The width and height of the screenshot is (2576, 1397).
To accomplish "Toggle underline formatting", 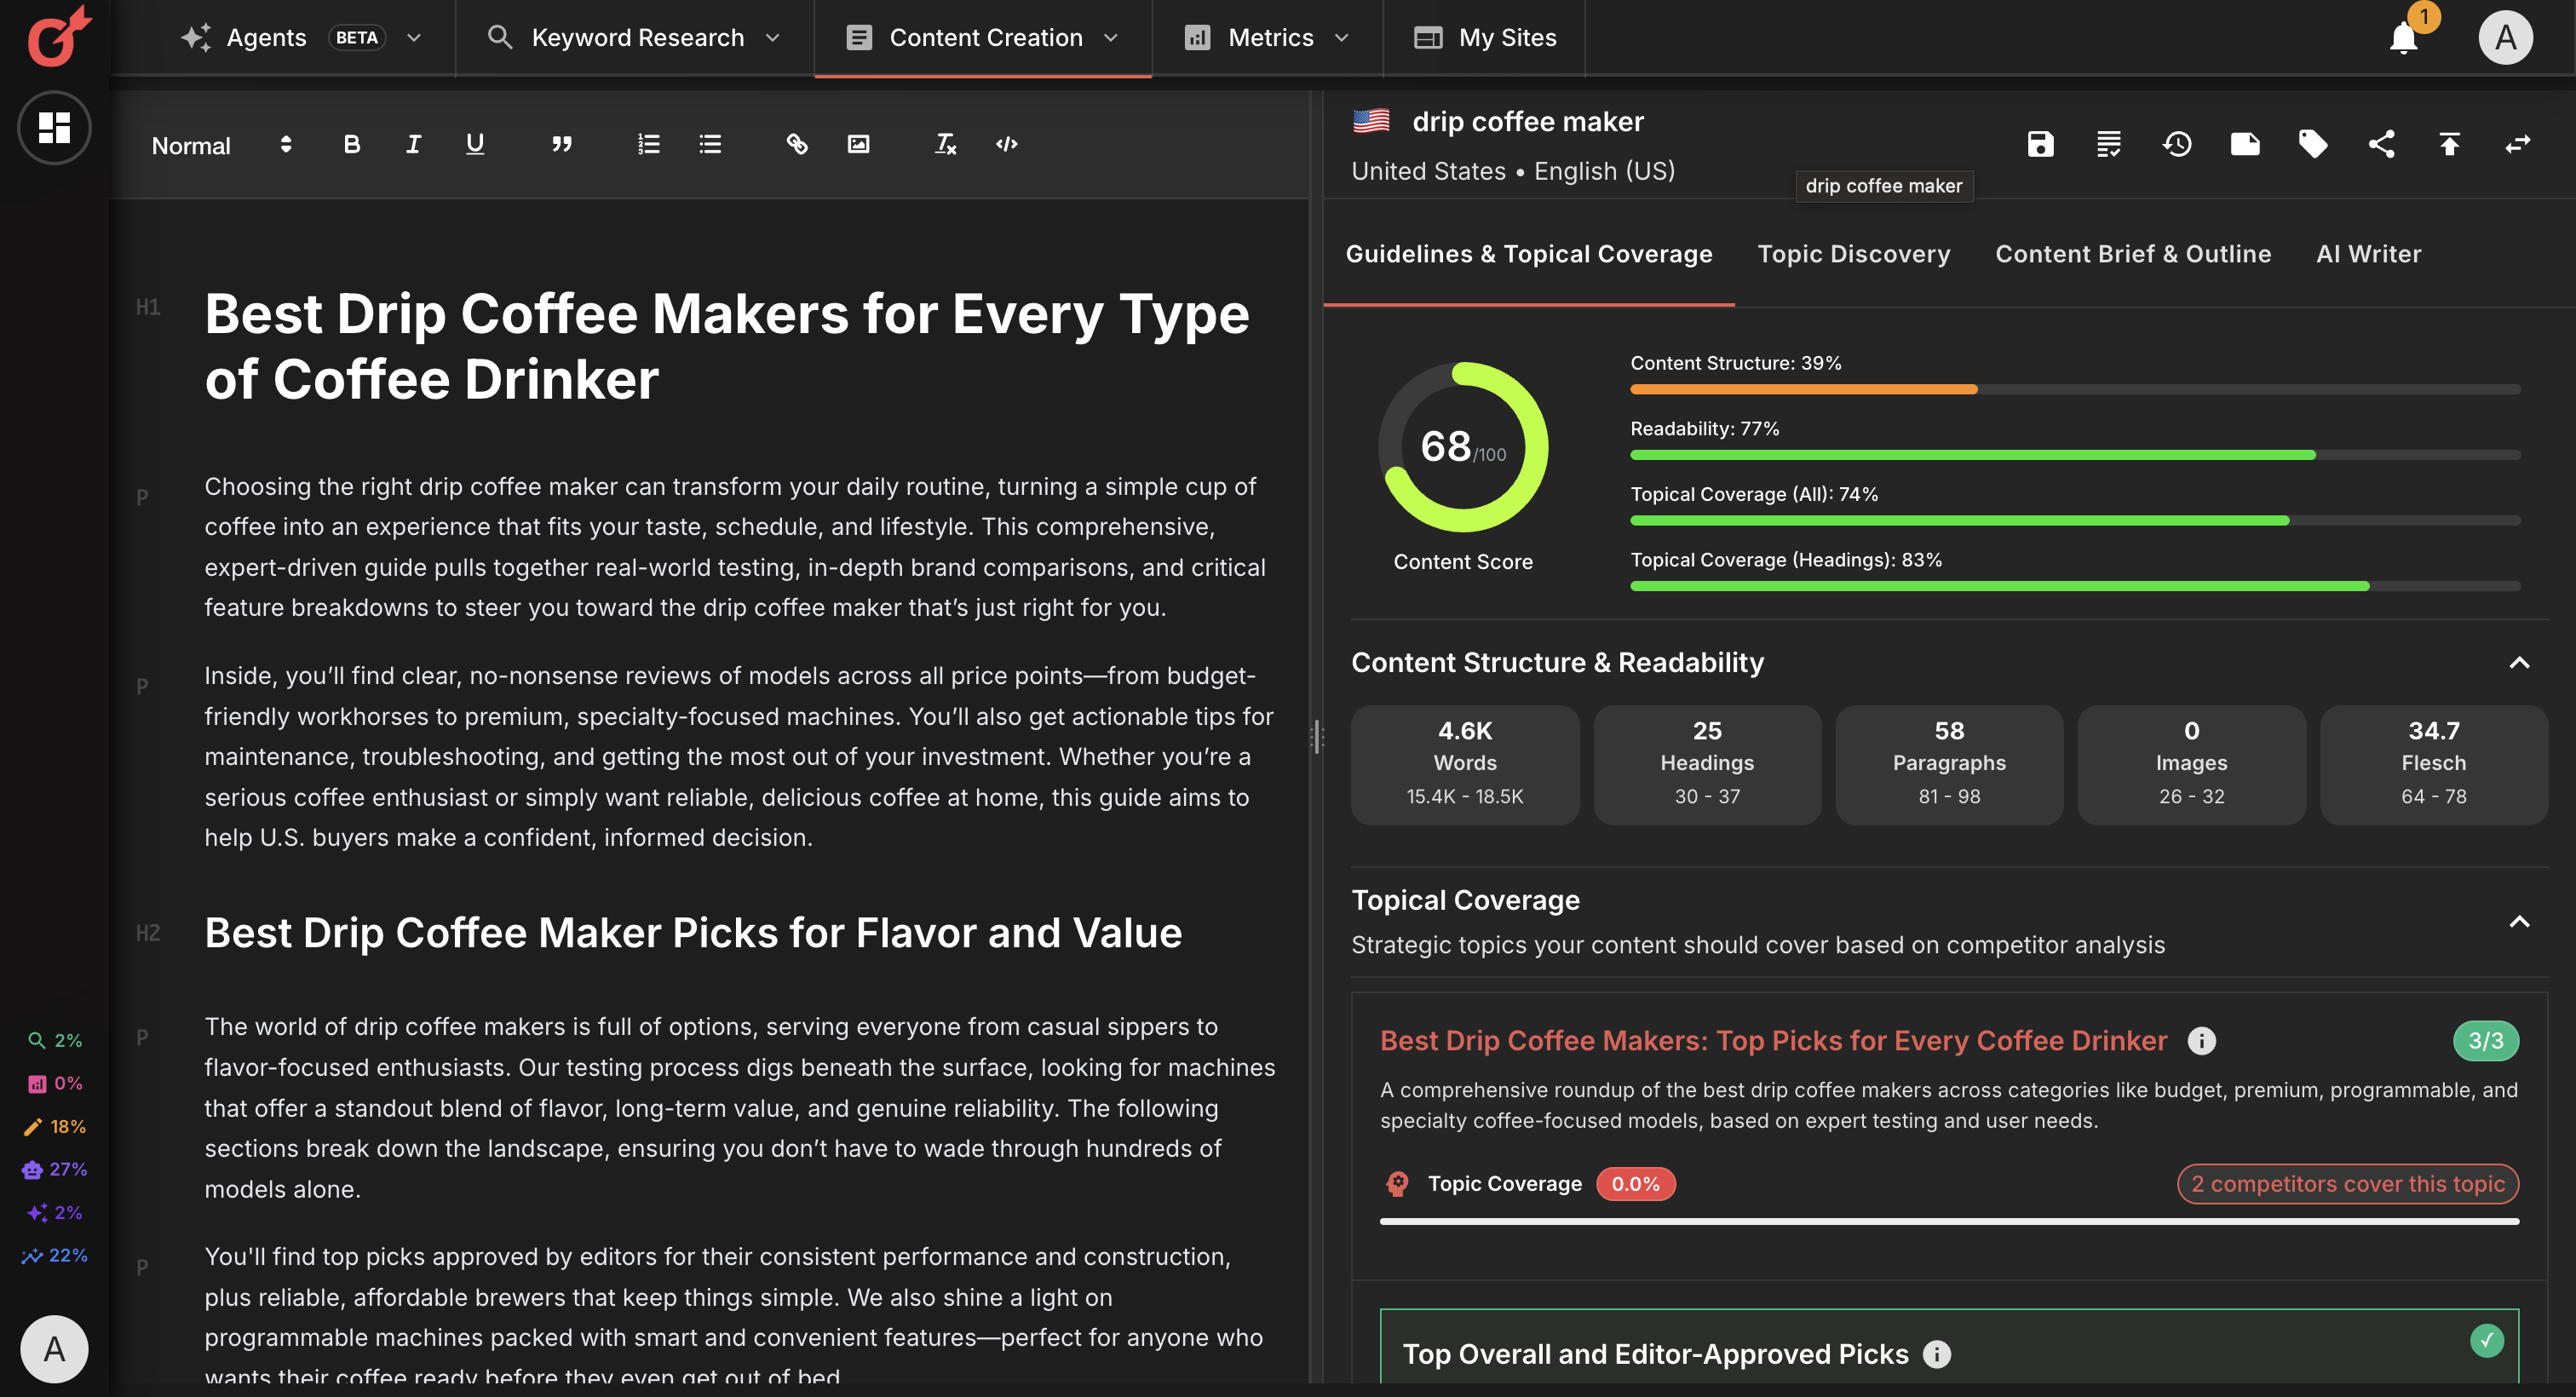I will click(x=475, y=144).
